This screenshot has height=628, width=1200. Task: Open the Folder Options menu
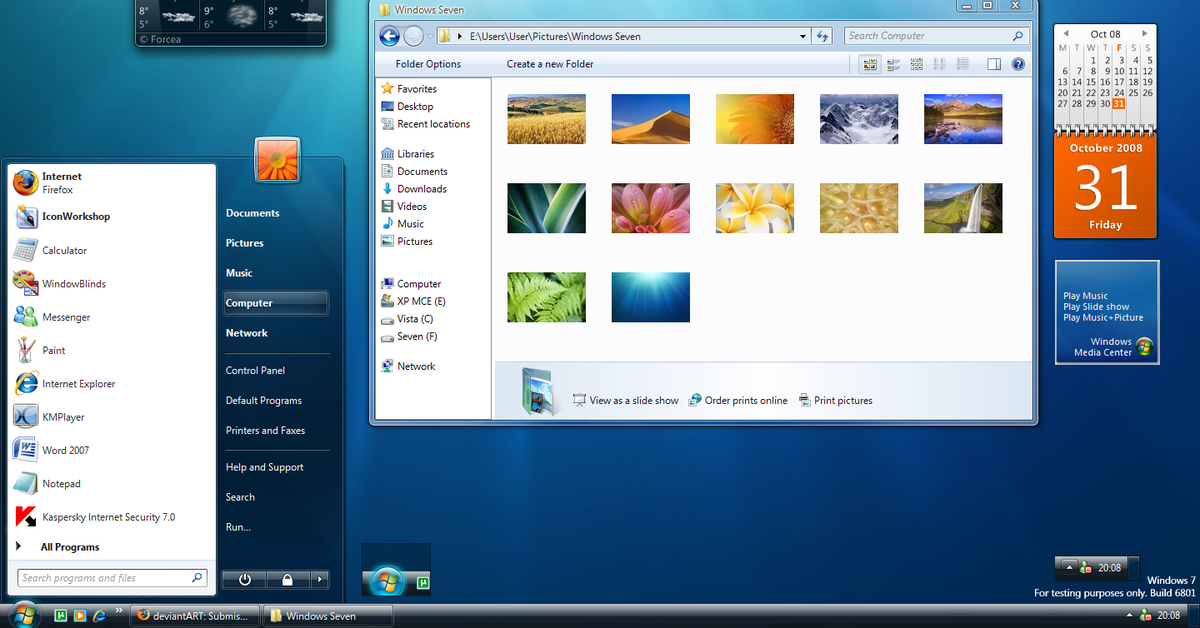tap(430, 63)
